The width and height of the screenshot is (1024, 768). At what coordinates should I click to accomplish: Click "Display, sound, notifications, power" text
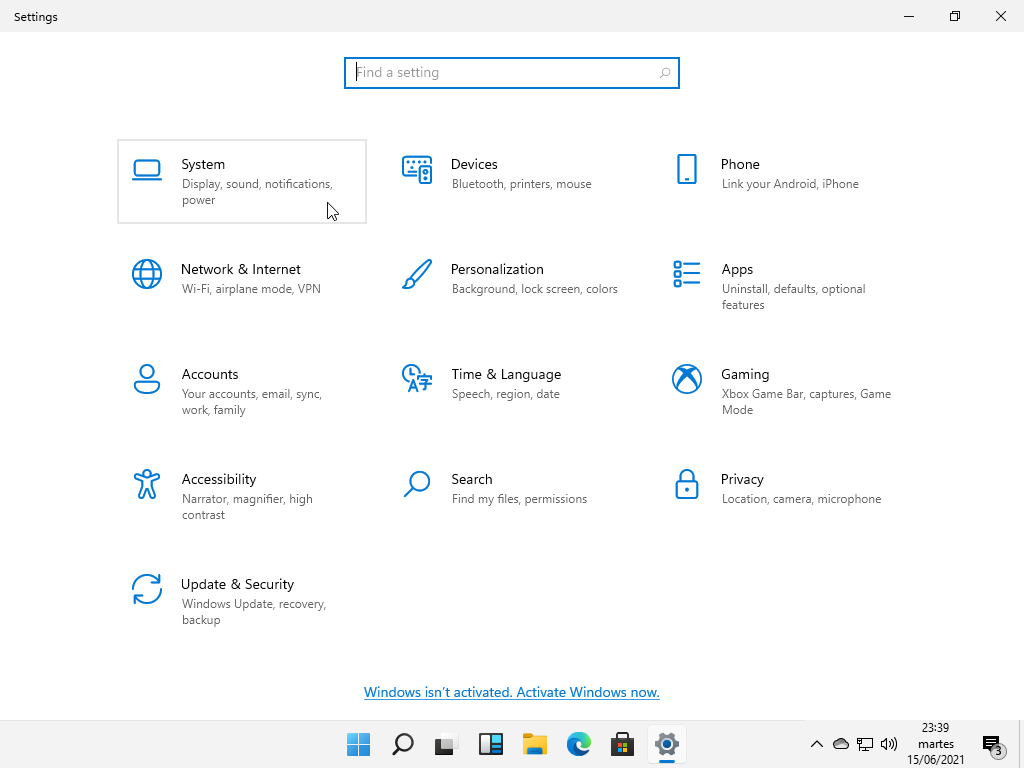257,192
